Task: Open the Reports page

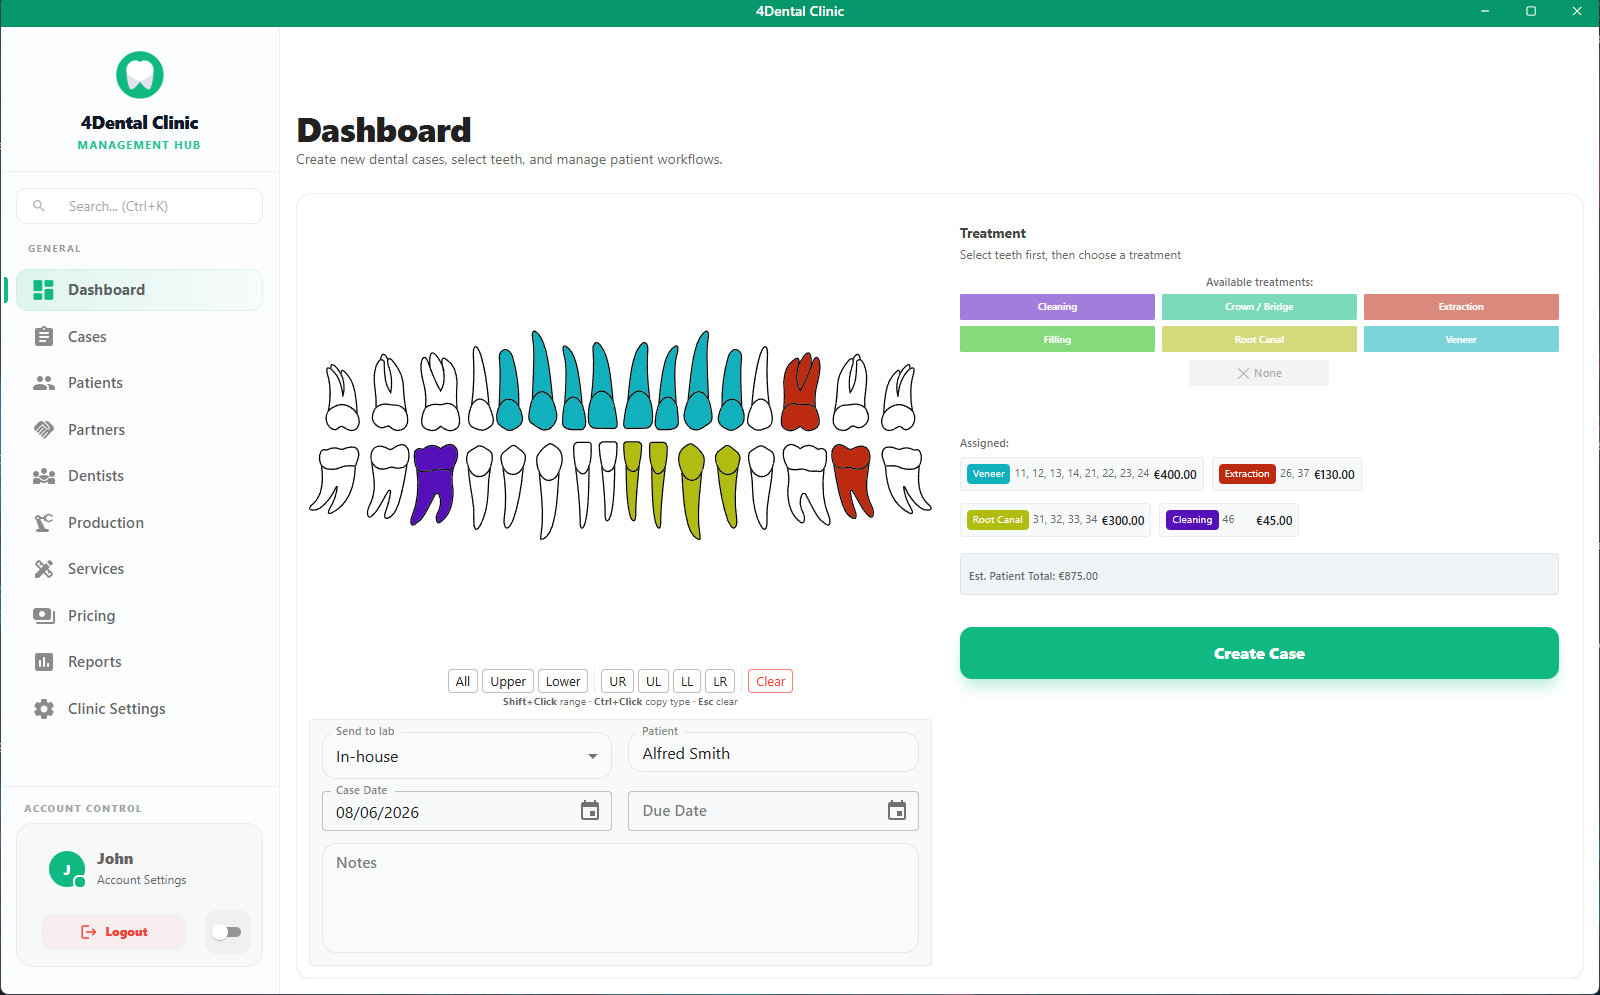Action: point(140,662)
